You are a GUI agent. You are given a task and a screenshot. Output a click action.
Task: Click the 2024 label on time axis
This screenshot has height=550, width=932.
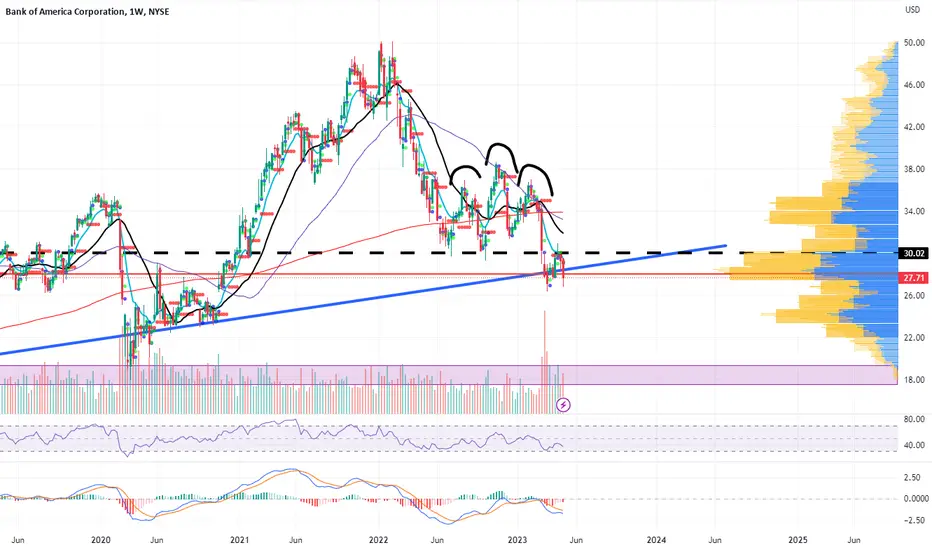point(656,540)
